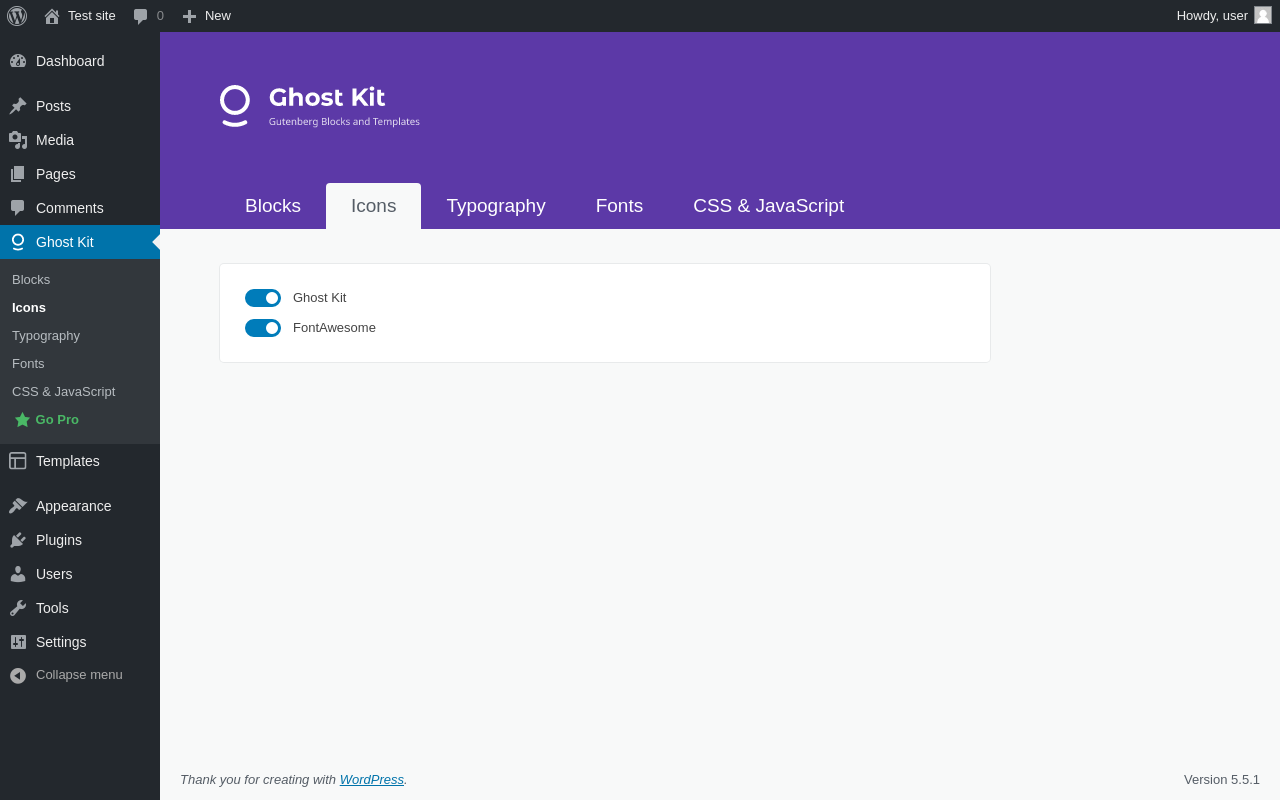Click the Version 5.5.1 footer text
The image size is (1280, 800).
point(1222,779)
